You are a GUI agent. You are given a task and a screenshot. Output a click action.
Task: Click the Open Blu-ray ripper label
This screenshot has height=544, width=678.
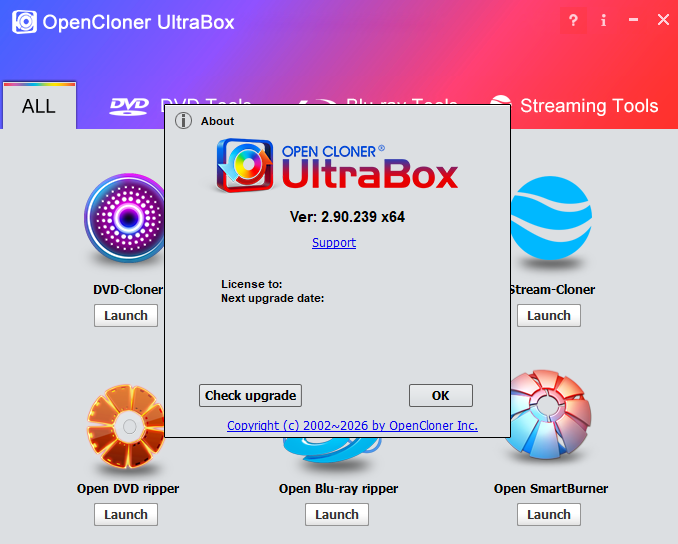(x=338, y=489)
